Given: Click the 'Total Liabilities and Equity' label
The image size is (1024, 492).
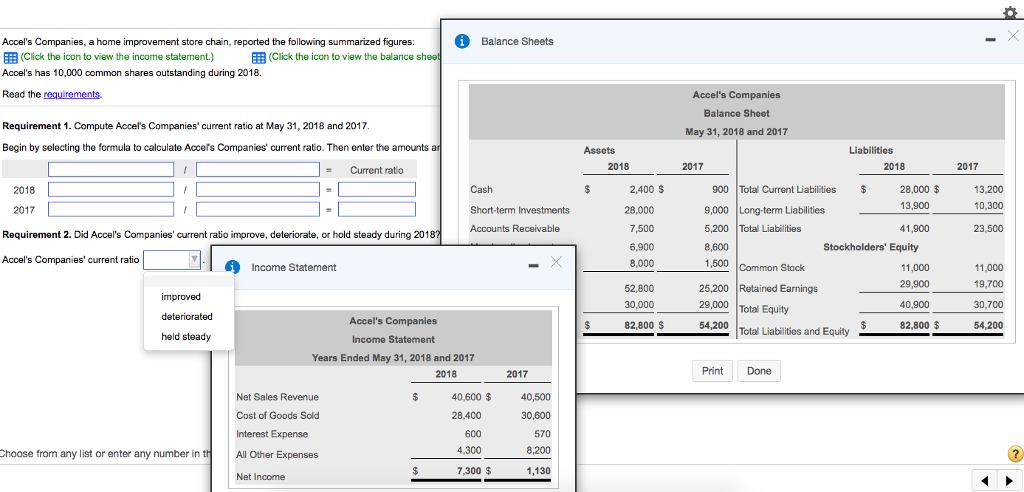Looking at the screenshot, I should (795, 331).
